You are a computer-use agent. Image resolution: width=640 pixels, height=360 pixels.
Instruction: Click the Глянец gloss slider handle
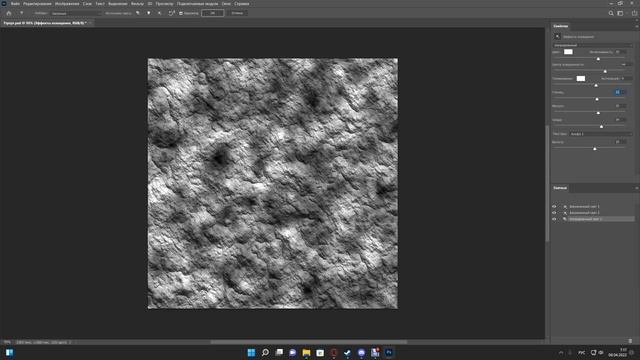pos(597,99)
